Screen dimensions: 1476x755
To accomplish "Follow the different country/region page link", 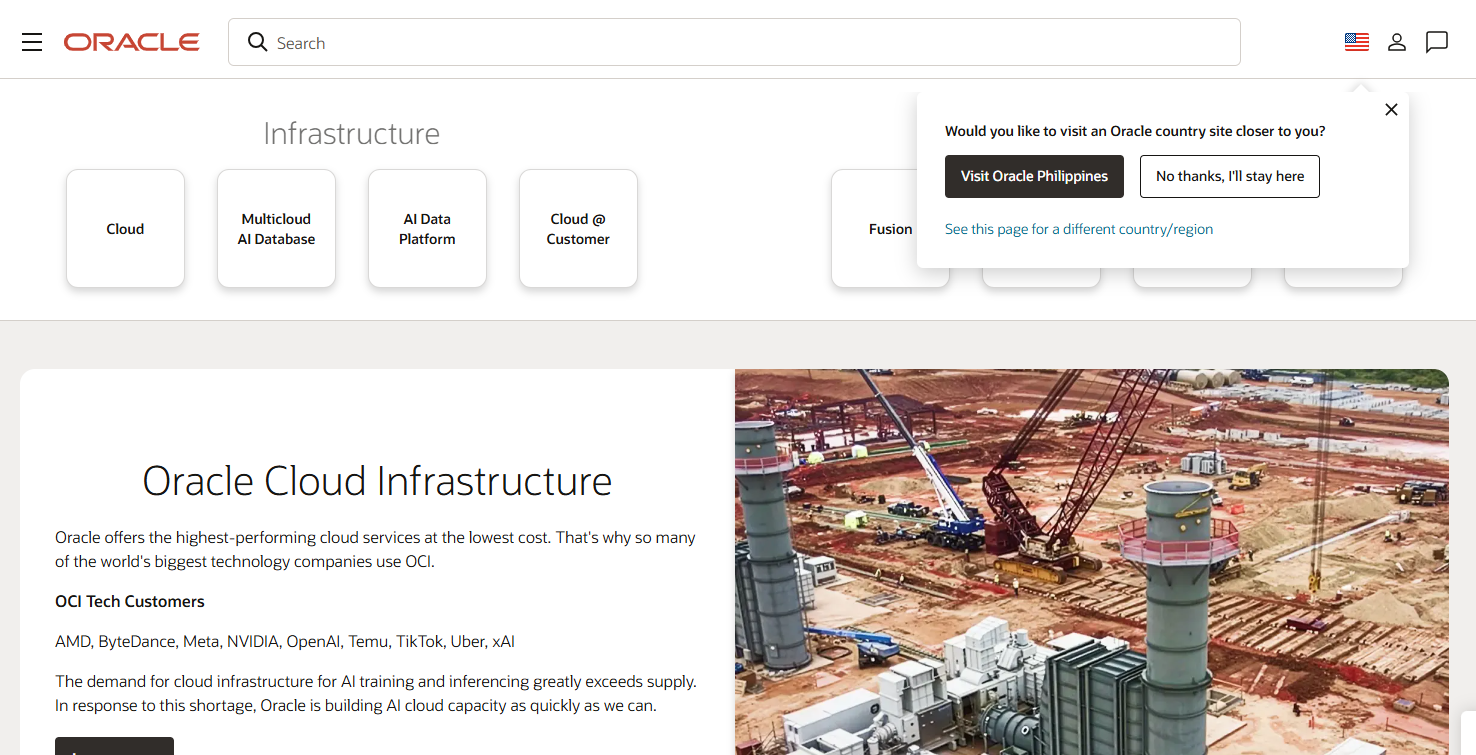I will (1079, 229).
